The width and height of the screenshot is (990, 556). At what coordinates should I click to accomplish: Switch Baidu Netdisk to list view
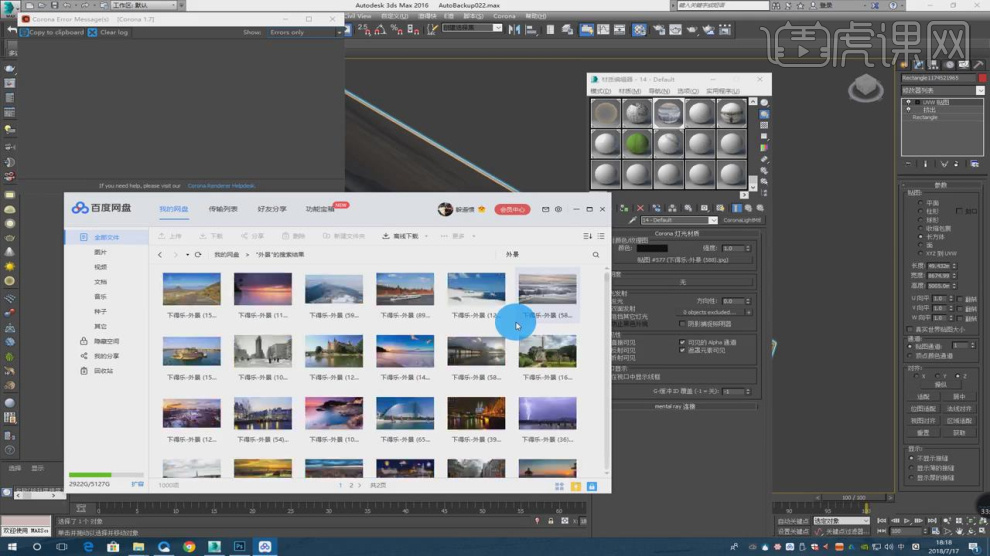pos(601,236)
